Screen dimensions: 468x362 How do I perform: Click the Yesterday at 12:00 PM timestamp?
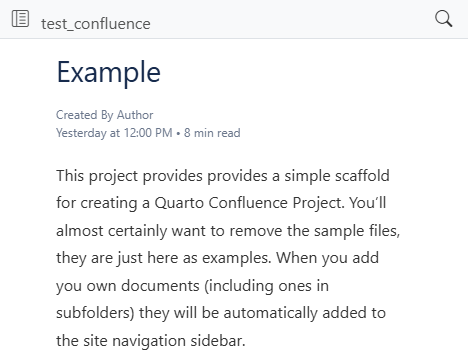pos(114,133)
